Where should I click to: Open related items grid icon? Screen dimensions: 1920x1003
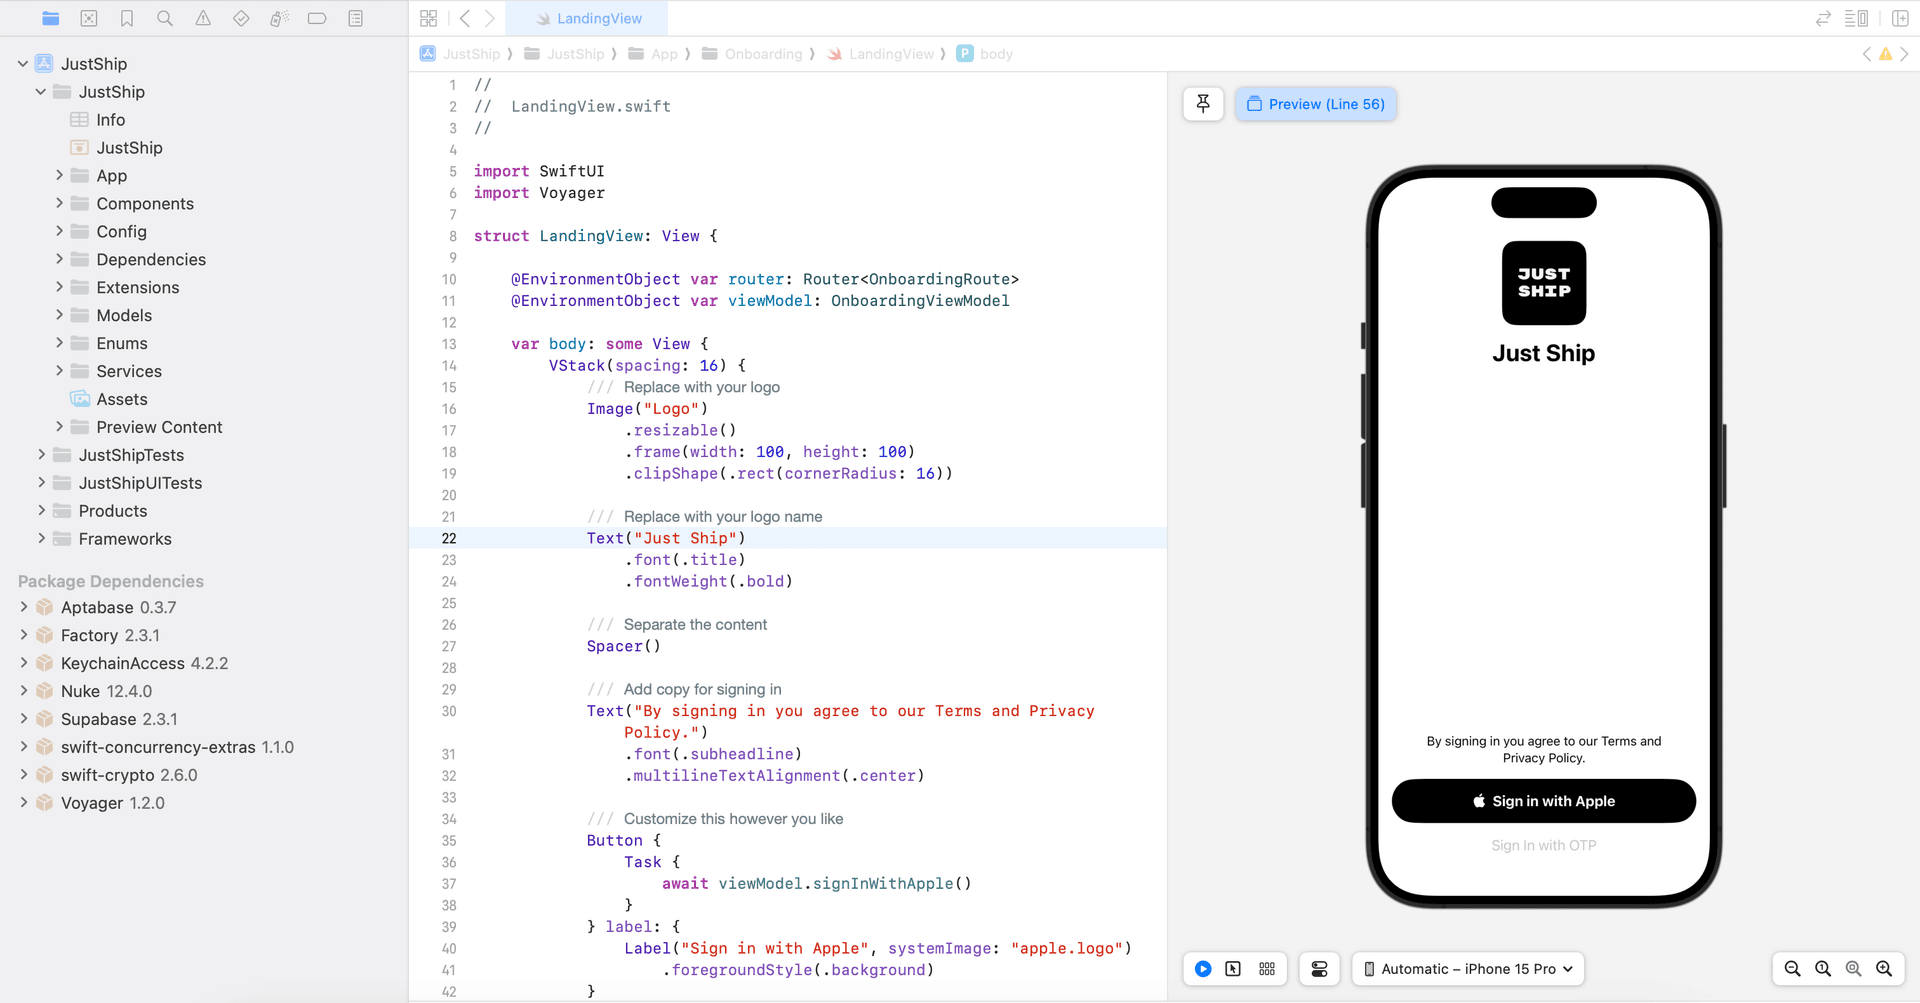point(429,18)
